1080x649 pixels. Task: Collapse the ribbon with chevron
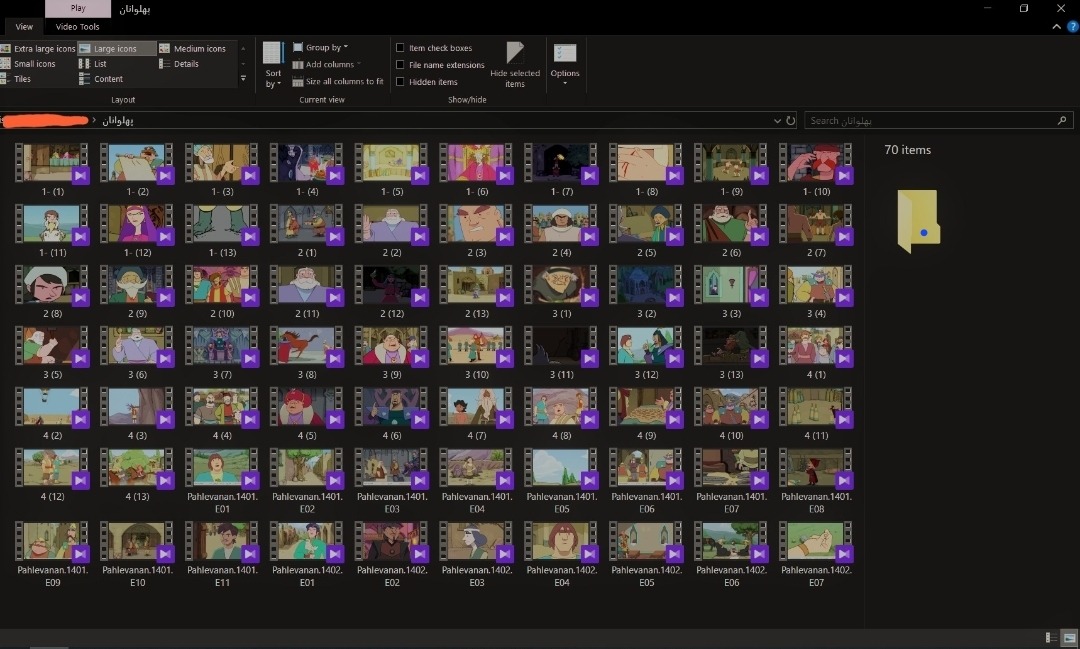pos(1057,27)
